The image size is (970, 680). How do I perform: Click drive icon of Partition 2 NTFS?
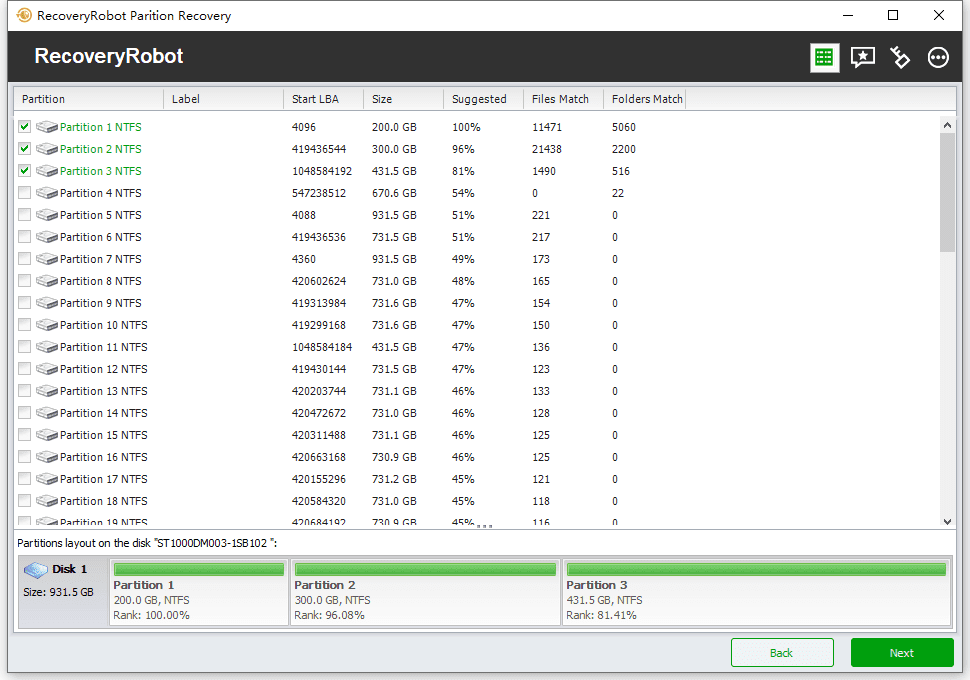pyautogui.click(x=47, y=149)
